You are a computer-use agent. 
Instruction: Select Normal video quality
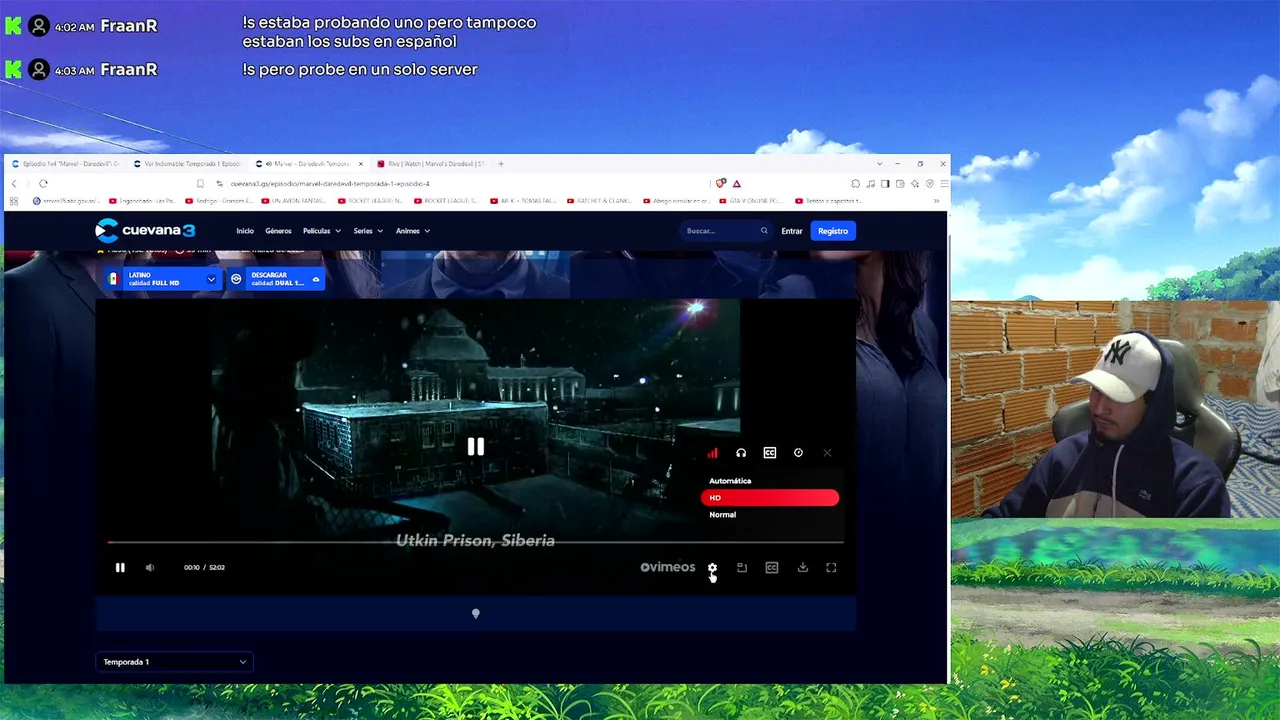(770, 515)
